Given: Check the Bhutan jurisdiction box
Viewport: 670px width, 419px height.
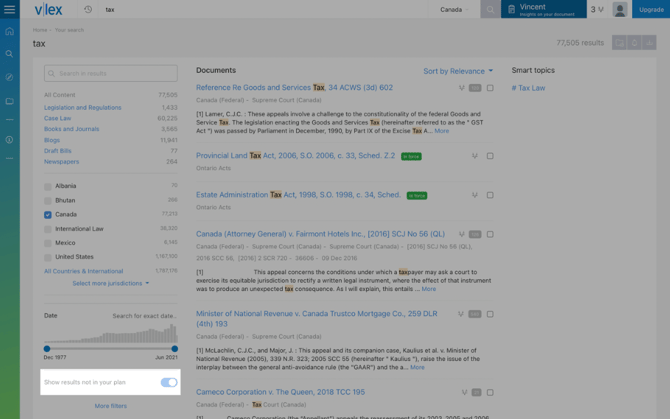Looking at the screenshot, I should [x=48, y=201].
